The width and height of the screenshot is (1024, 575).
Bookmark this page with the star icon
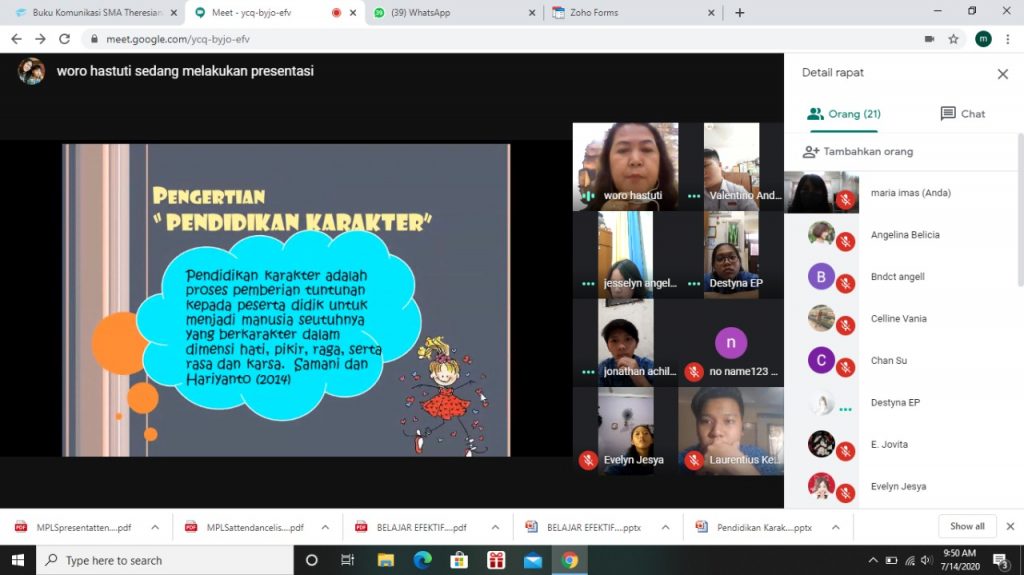(x=954, y=39)
